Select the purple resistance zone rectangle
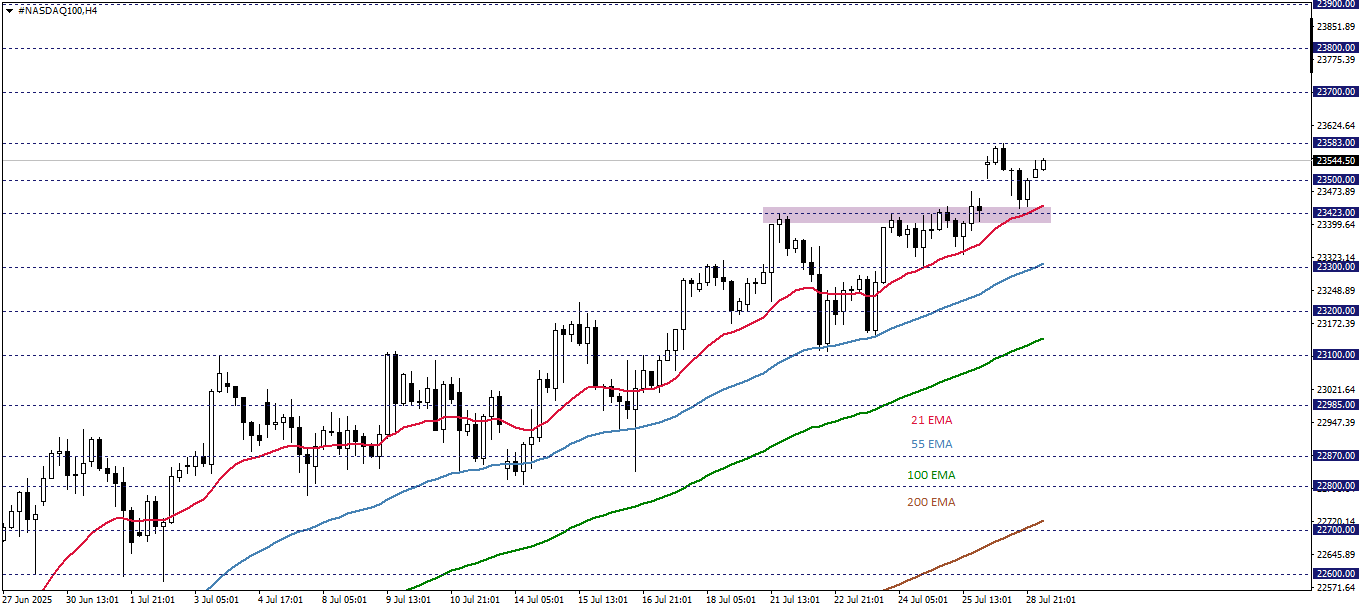Viewport: 1362px width, 611px height. 907,215
